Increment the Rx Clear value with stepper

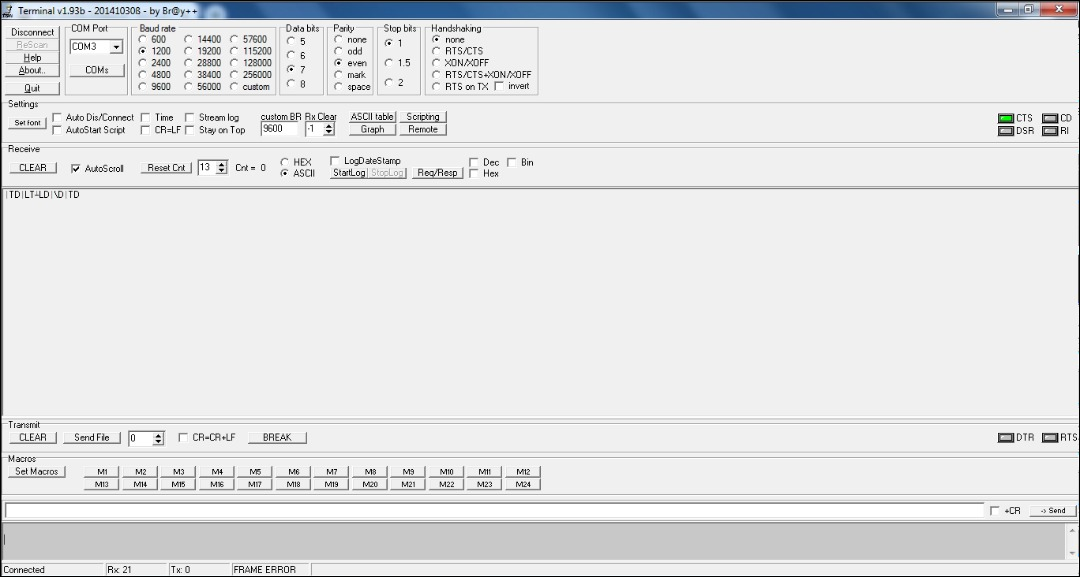(x=329, y=124)
